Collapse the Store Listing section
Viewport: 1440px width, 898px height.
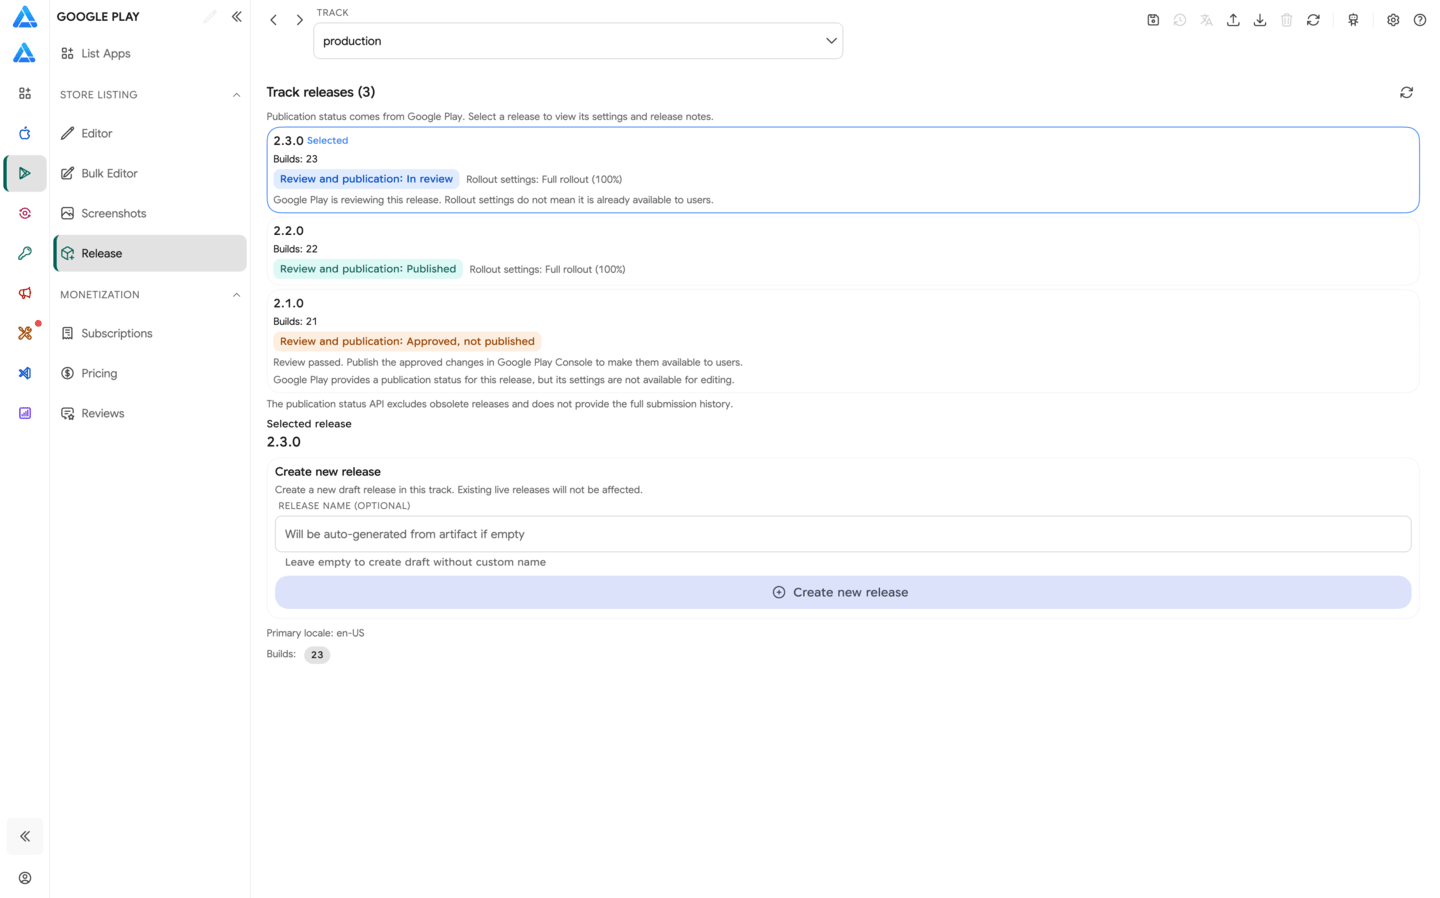(x=236, y=95)
